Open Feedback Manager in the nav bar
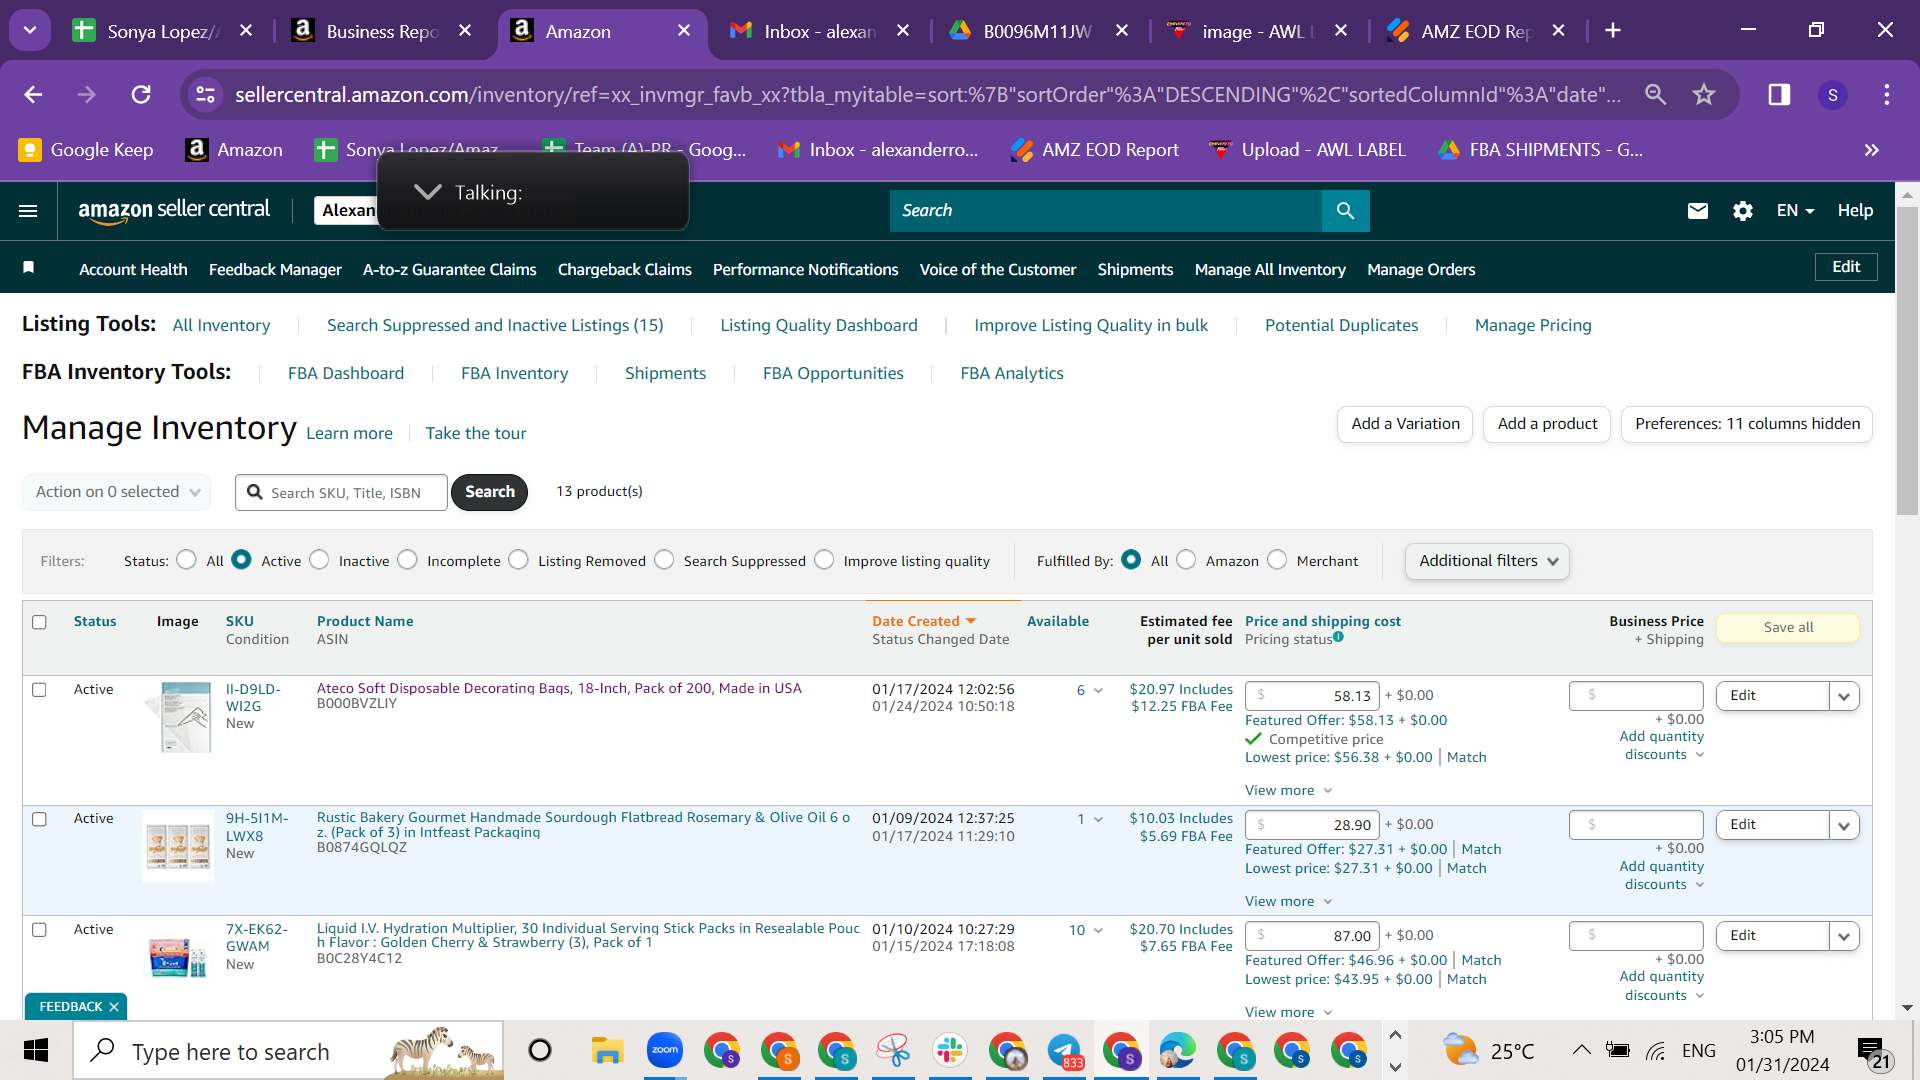This screenshot has height=1080, width=1920. [275, 269]
